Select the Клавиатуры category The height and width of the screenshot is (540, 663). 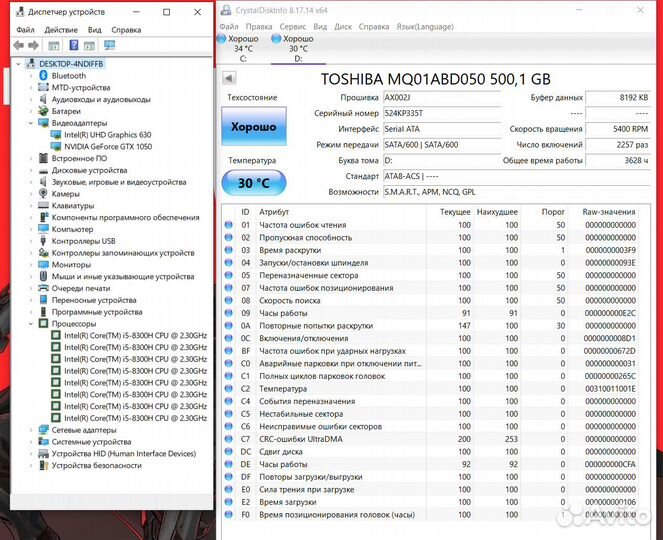click(x=73, y=206)
